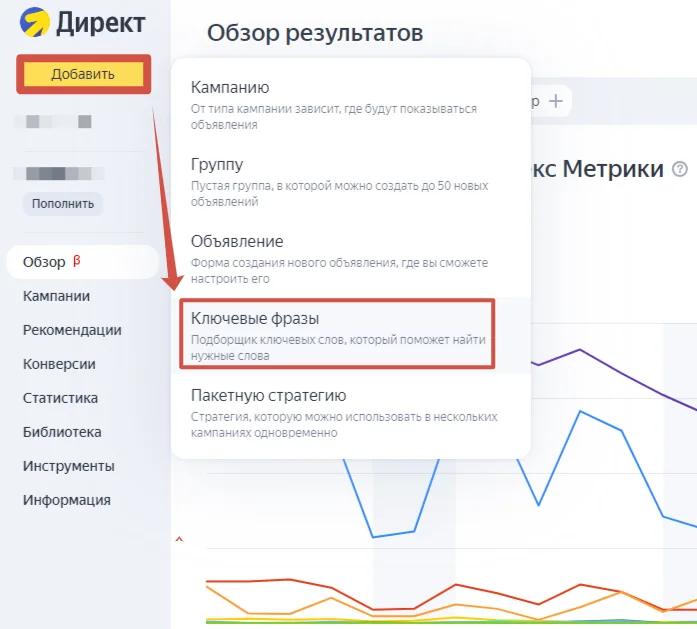Open Статистика in the sidebar

coord(60,398)
